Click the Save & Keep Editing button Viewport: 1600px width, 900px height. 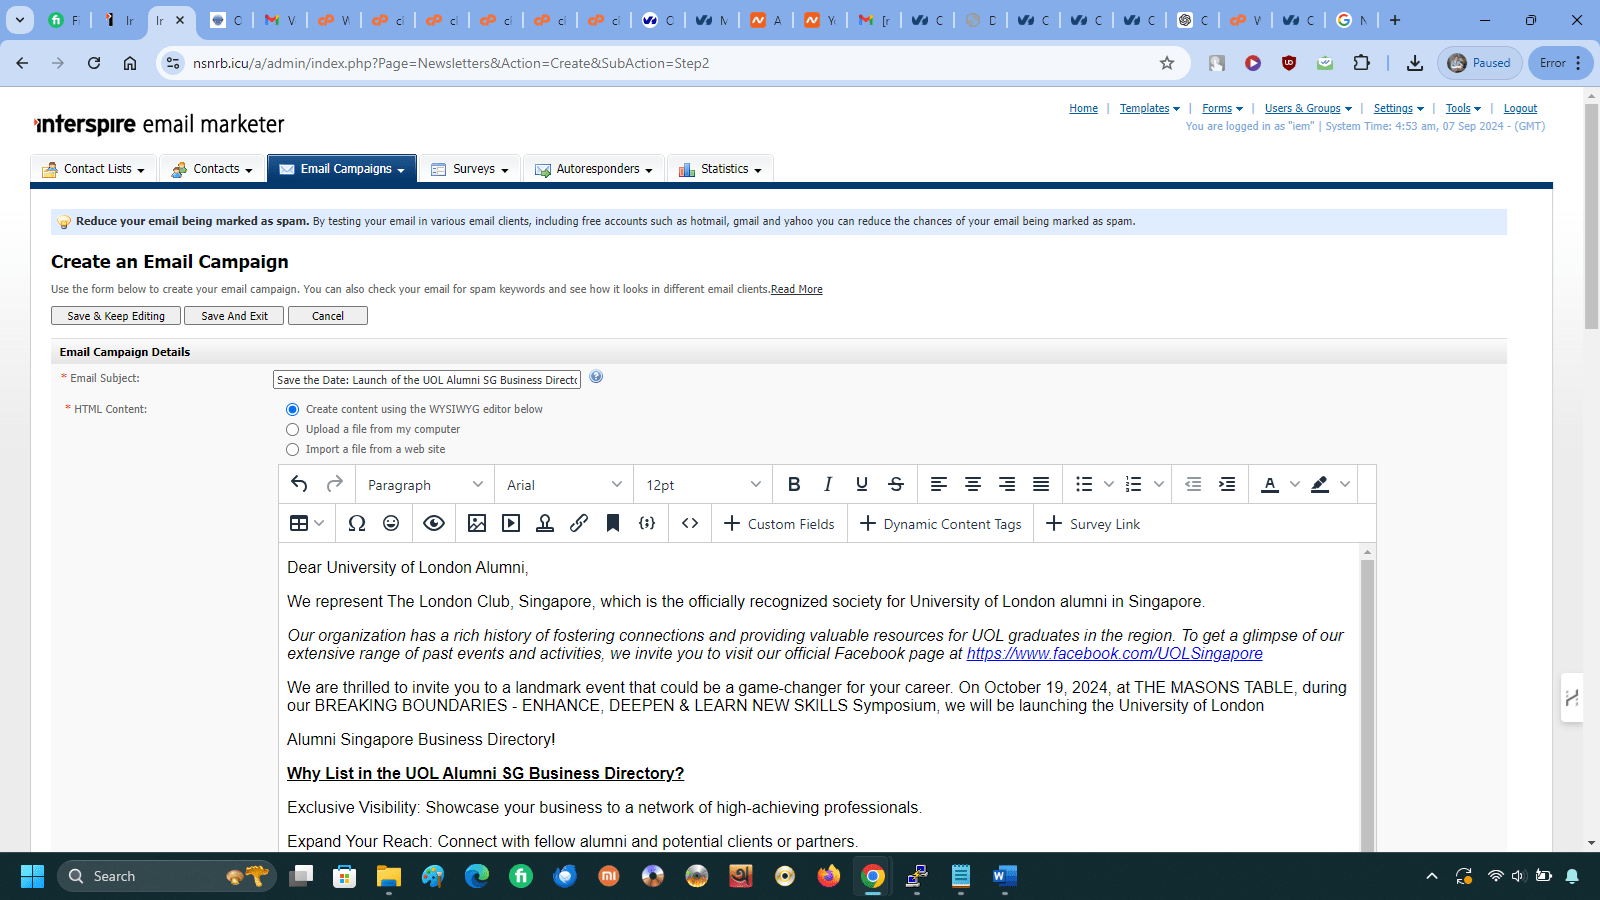click(x=116, y=316)
